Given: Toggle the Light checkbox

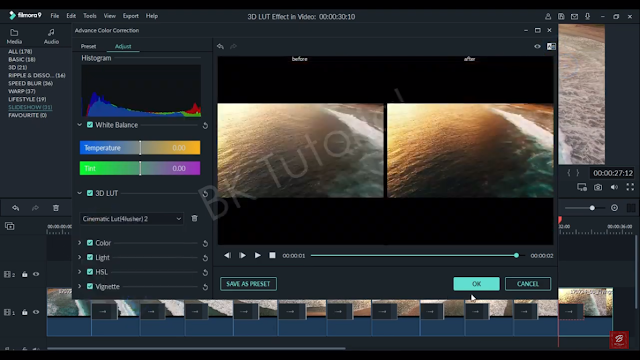Looking at the screenshot, I should (x=90, y=258).
